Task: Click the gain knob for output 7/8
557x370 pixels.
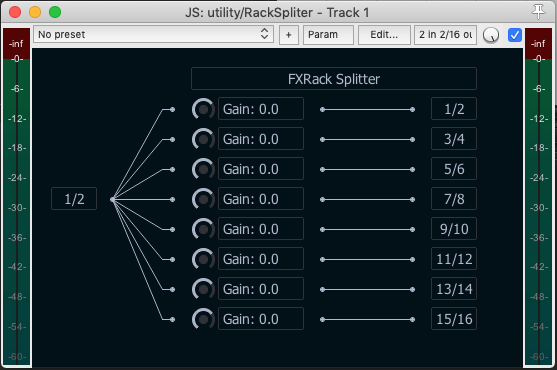Action: 203,199
